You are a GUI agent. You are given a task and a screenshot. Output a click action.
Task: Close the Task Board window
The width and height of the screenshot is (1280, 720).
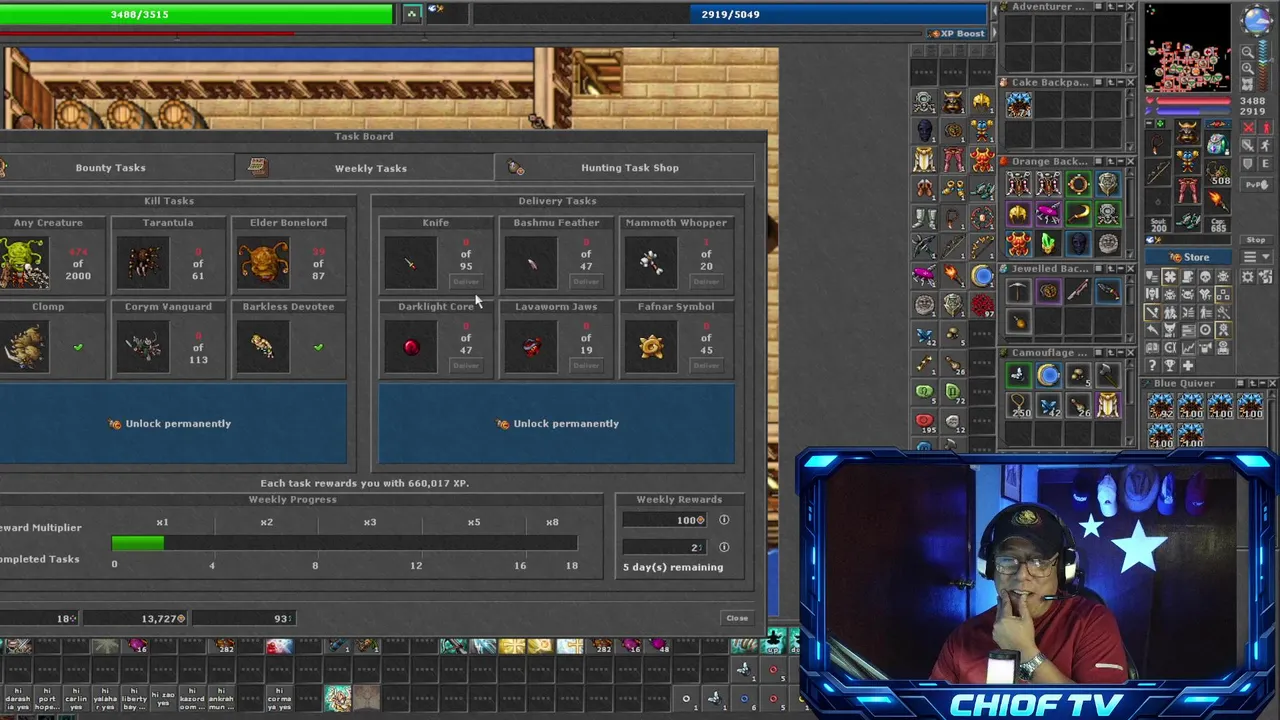pos(737,618)
